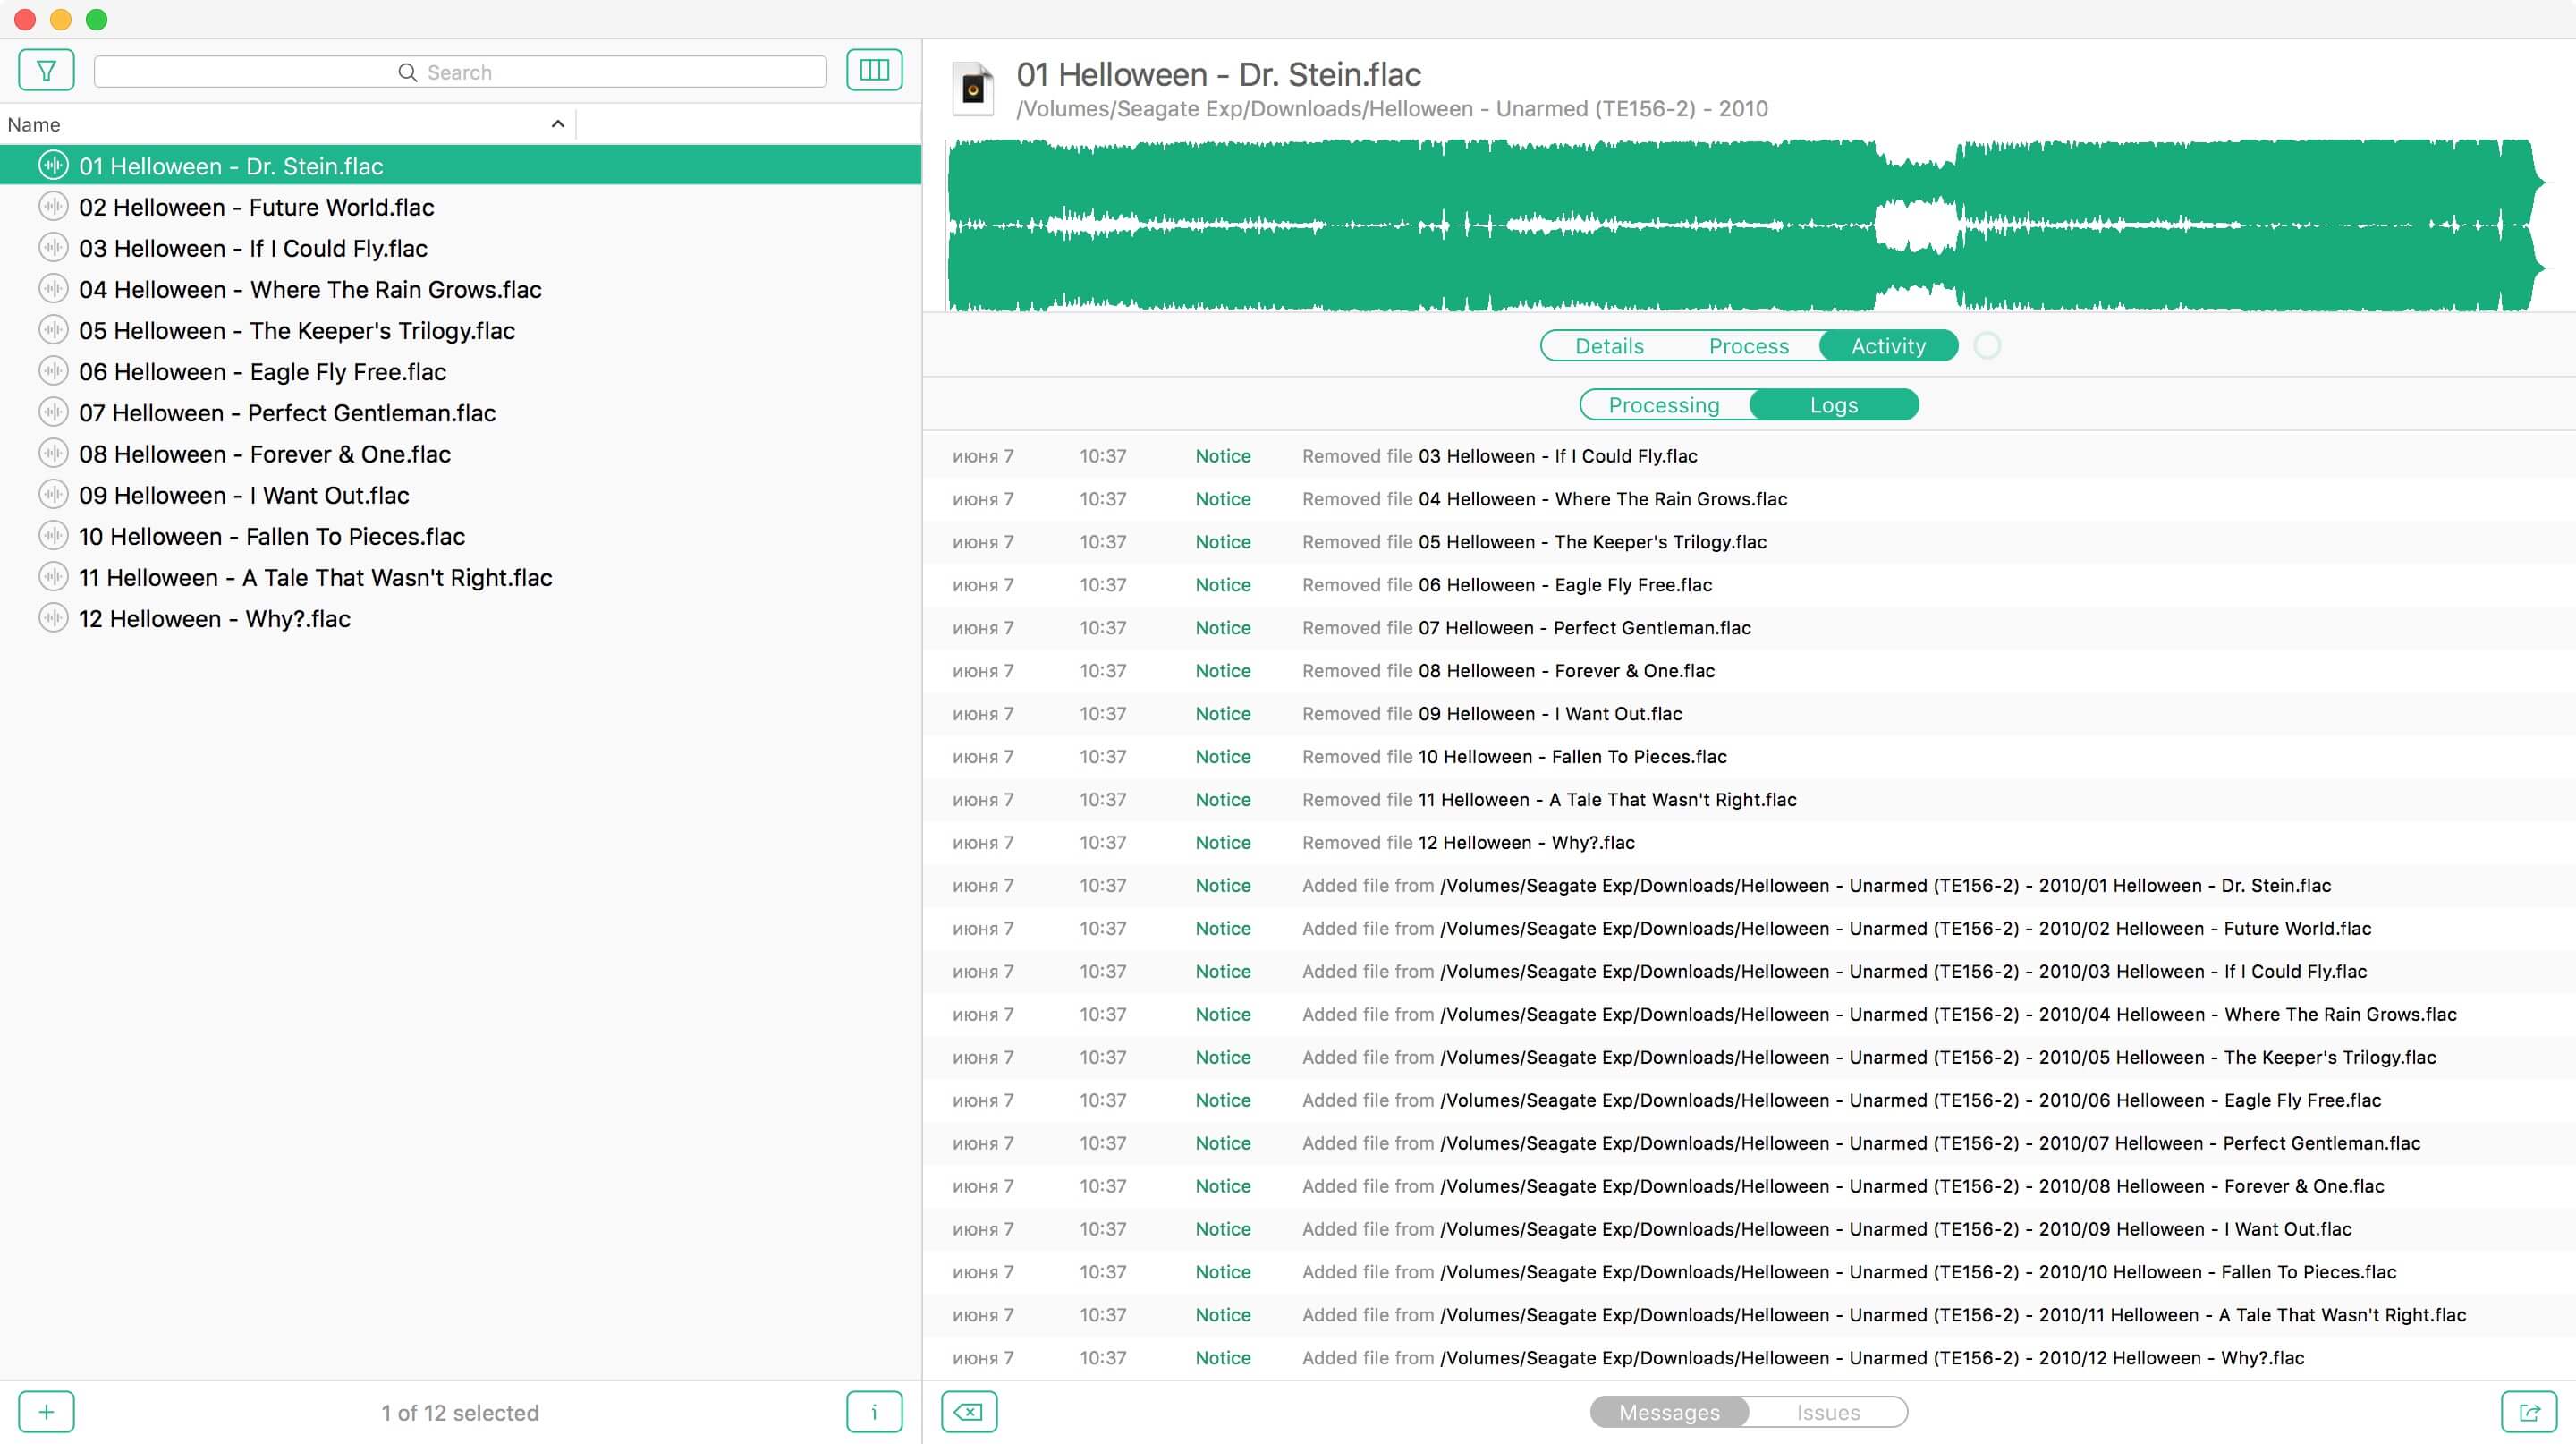
Task: Select 09 Helloween - I Want Out.flac
Action: pyautogui.click(x=460, y=495)
